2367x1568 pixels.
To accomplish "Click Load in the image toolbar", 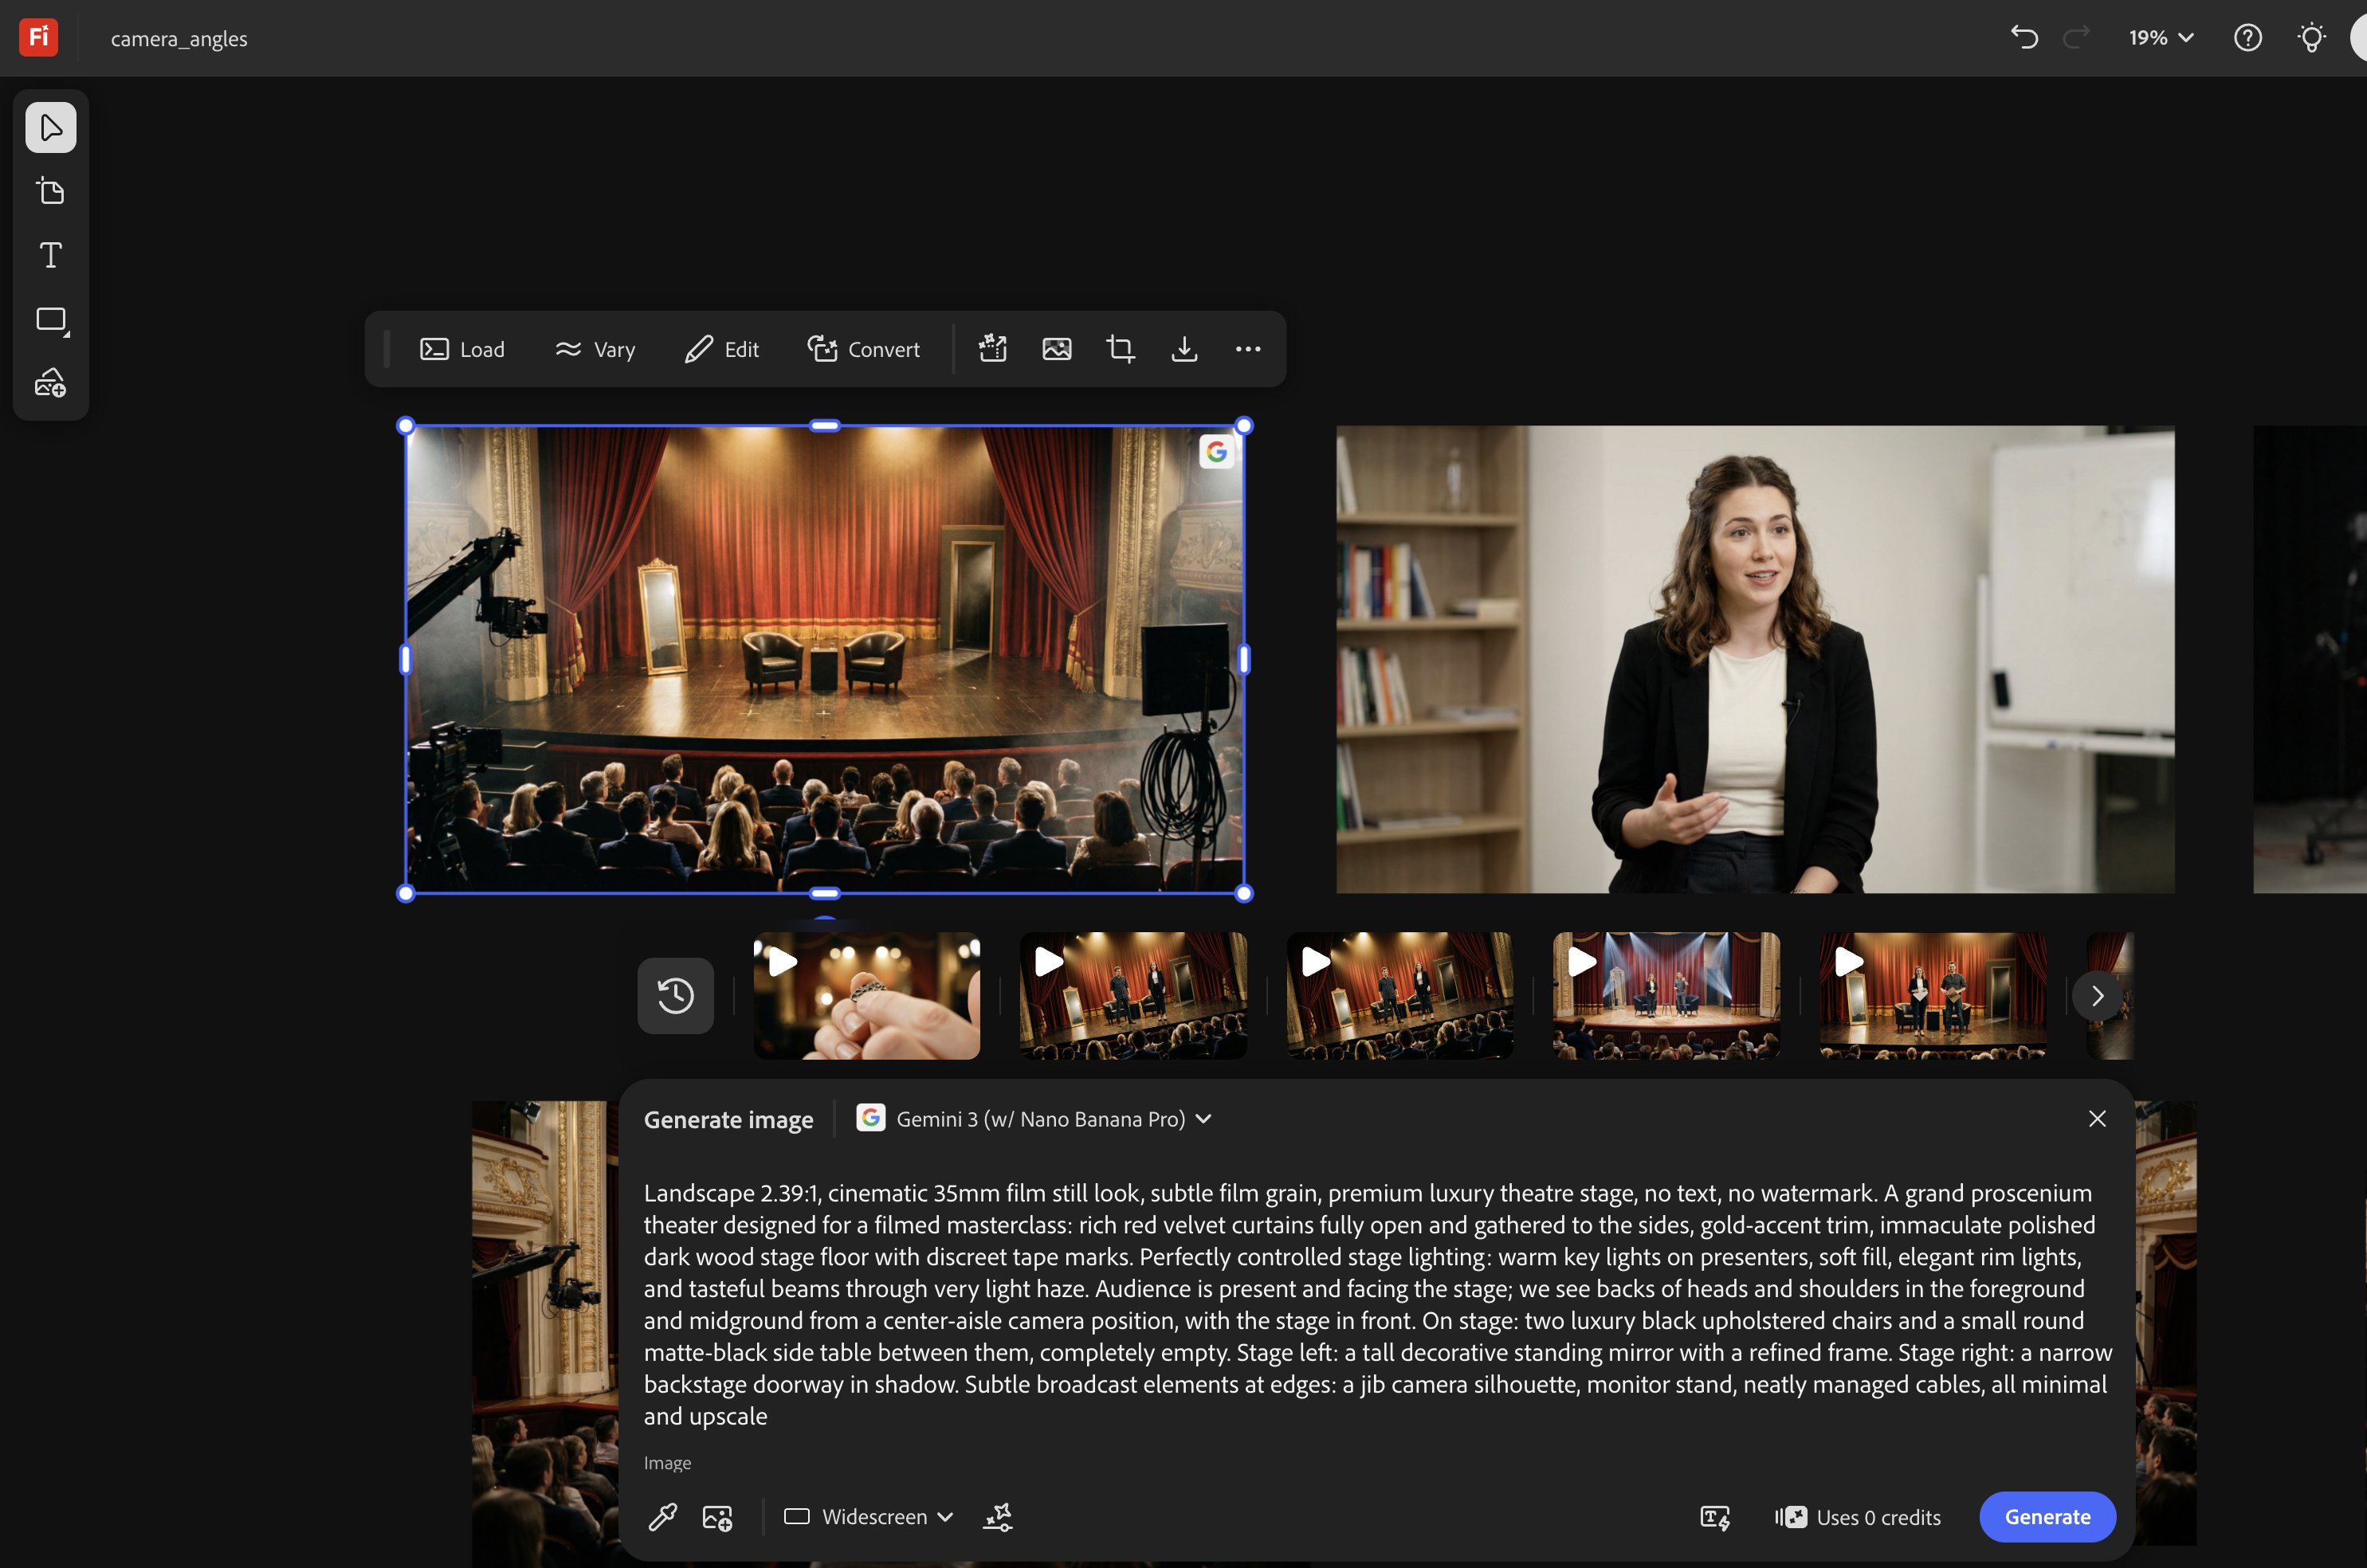I will (463, 349).
